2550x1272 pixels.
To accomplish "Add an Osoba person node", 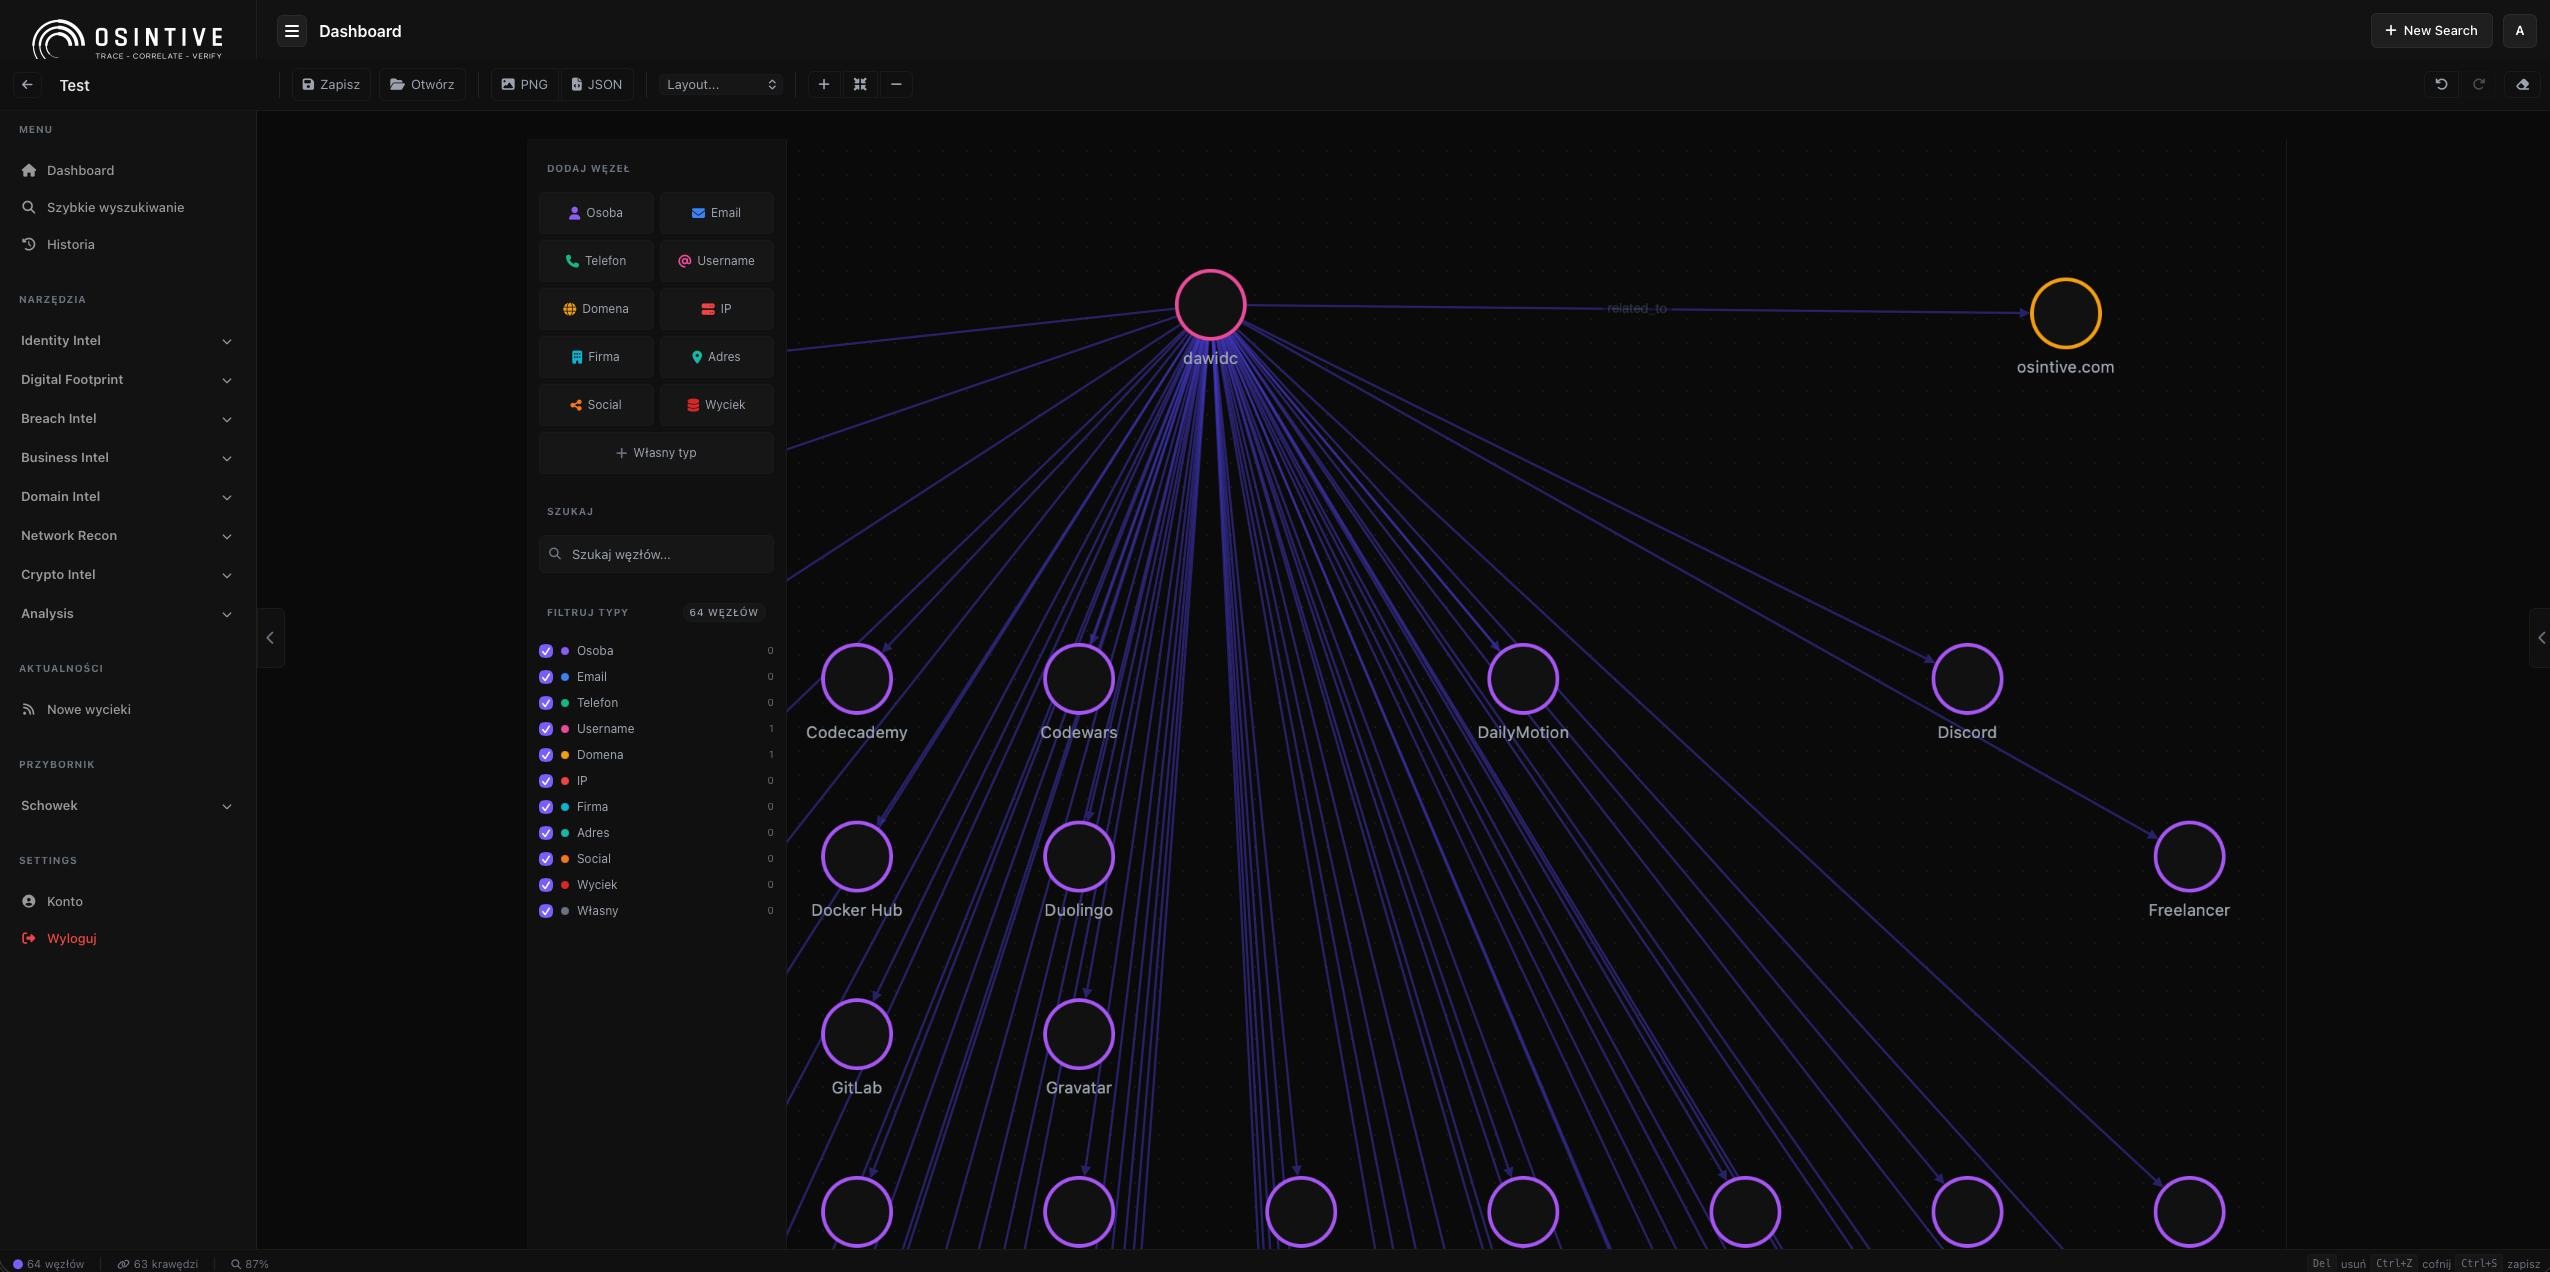I will click(x=596, y=213).
